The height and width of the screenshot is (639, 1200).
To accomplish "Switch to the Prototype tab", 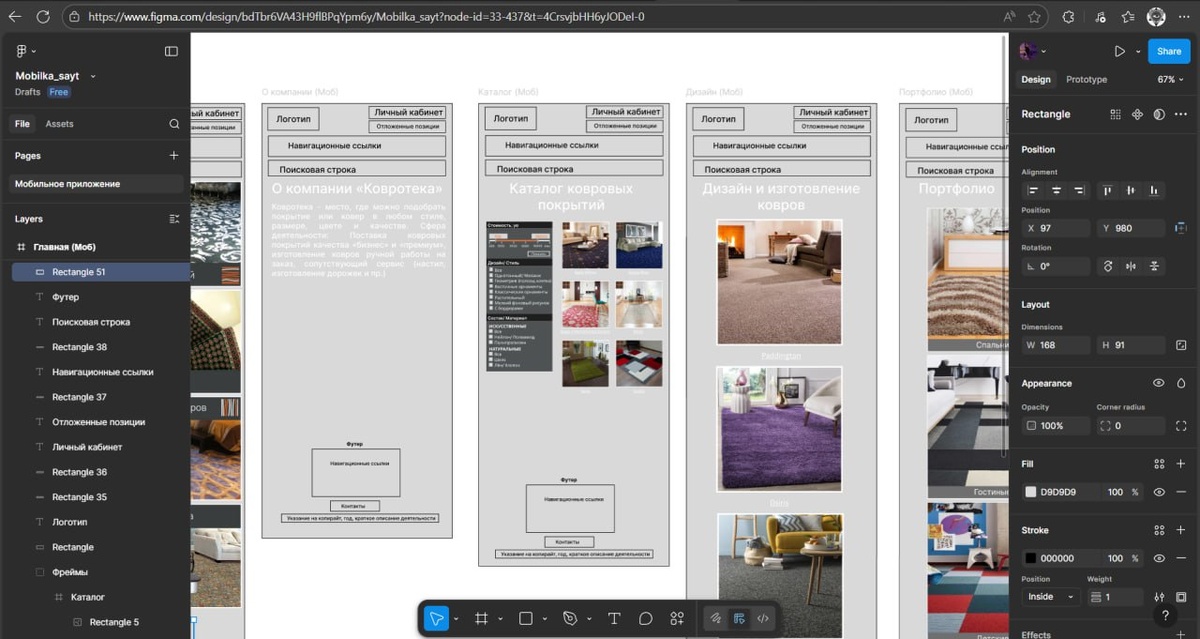I will 1086,80.
